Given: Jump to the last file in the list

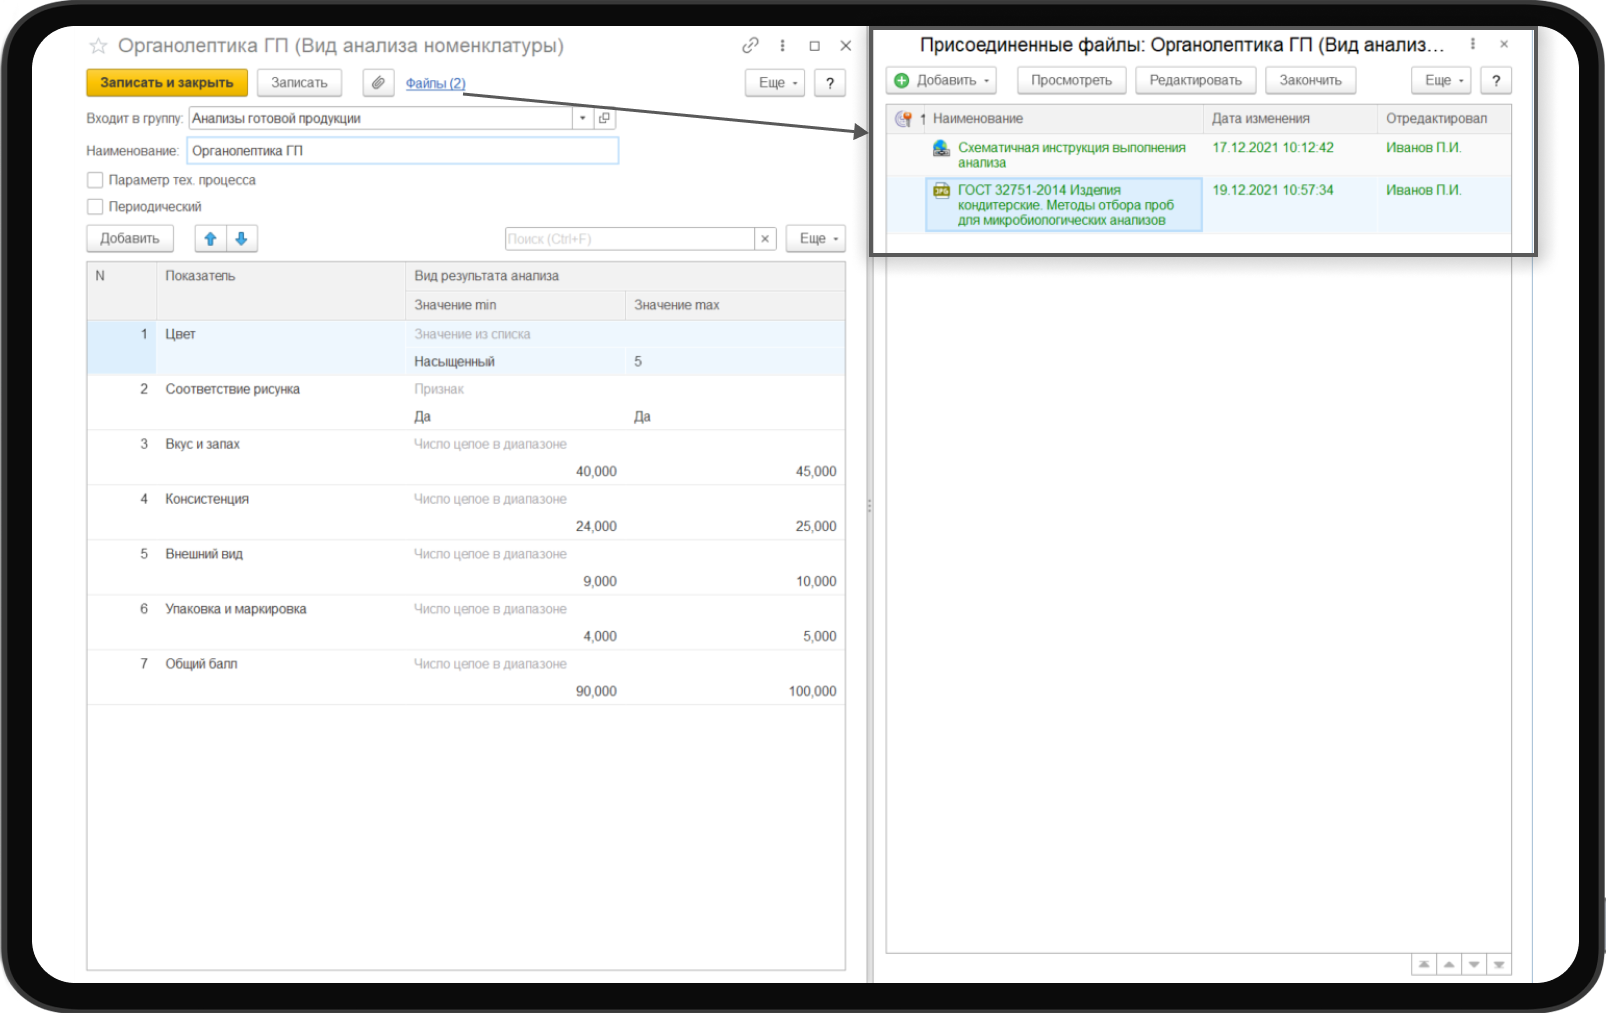Looking at the screenshot, I should [x=1499, y=964].
